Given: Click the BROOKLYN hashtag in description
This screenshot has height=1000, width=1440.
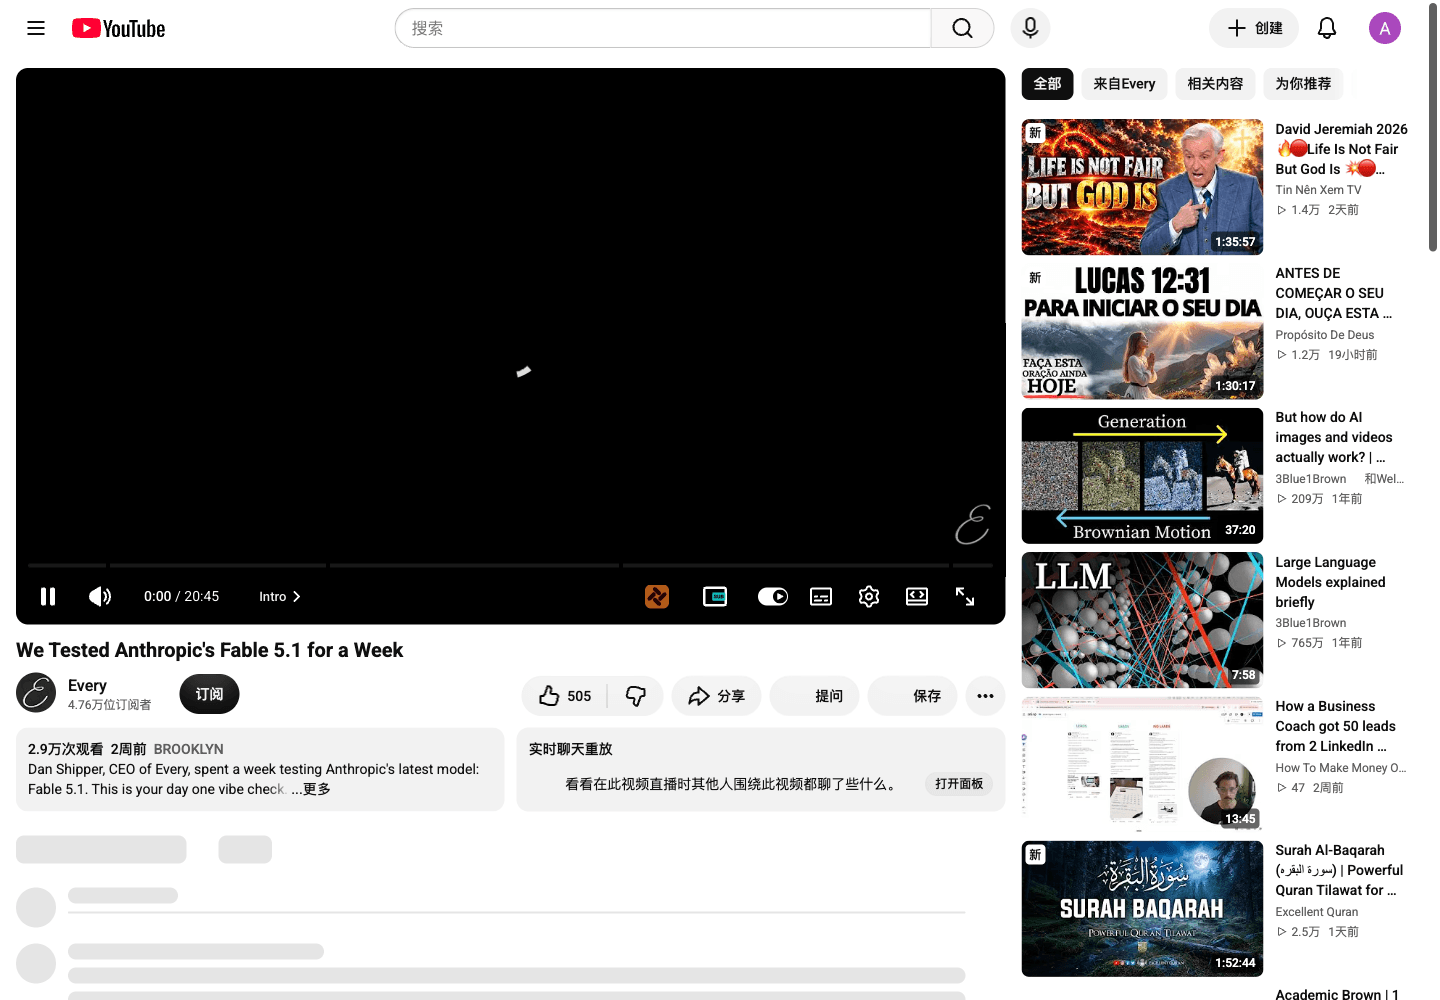Looking at the screenshot, I should (189, 749).
